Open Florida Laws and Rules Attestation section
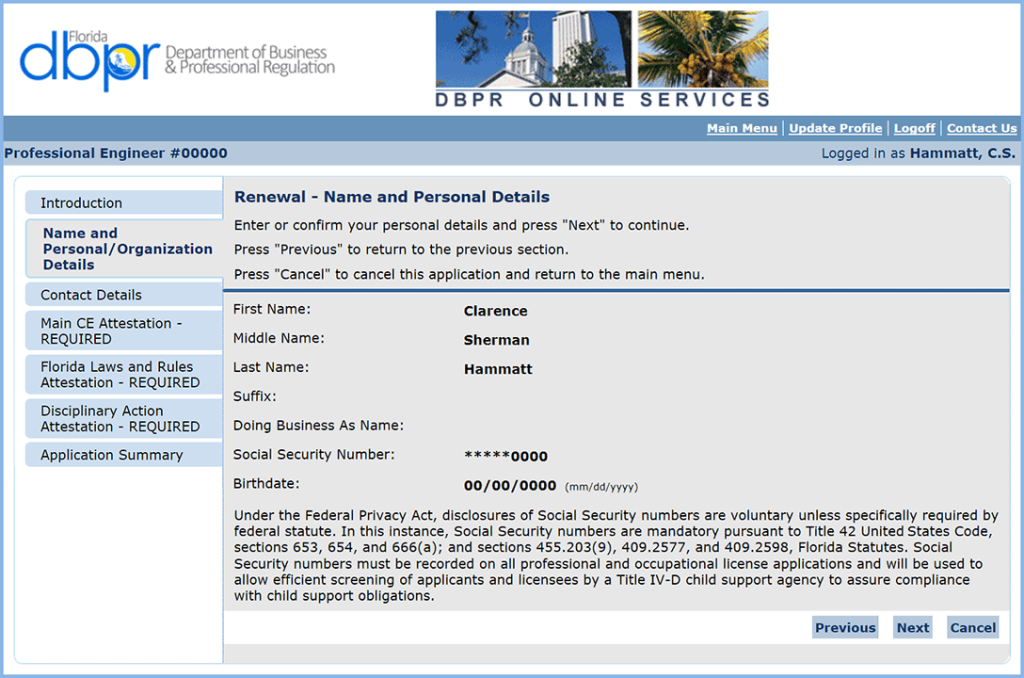The height and width of the screenshot is (678, 1024). (122, 374)
